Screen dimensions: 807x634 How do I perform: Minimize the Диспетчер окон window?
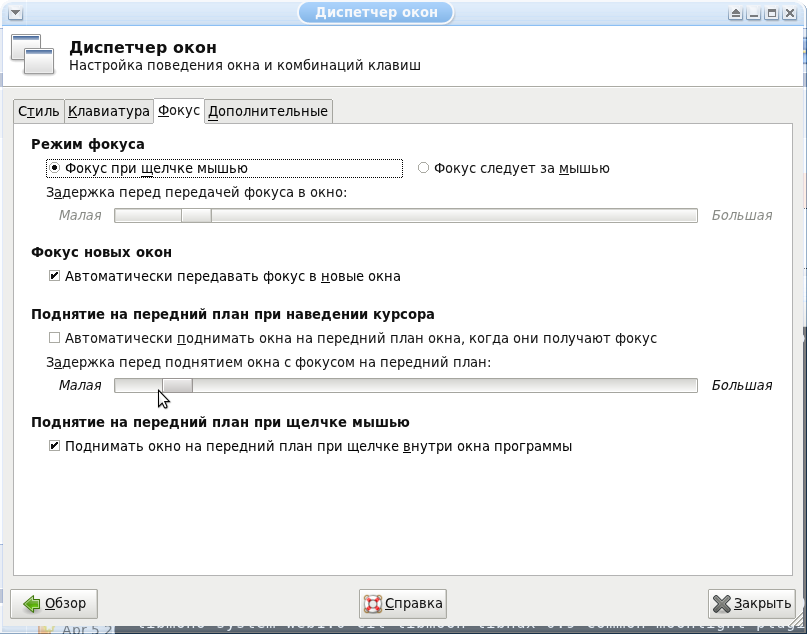pyautogui.click(x=755, y=13)
